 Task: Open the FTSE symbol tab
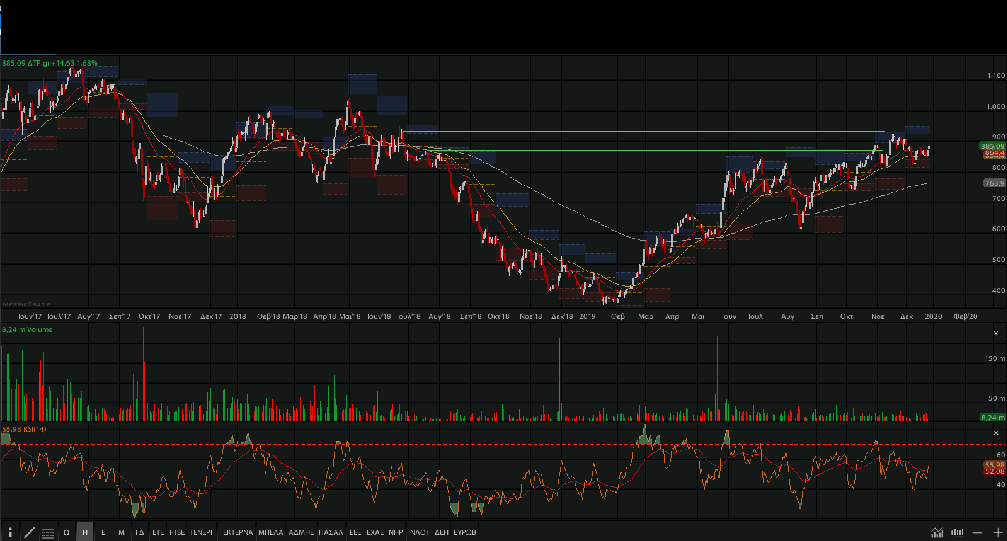pos(177,532)
